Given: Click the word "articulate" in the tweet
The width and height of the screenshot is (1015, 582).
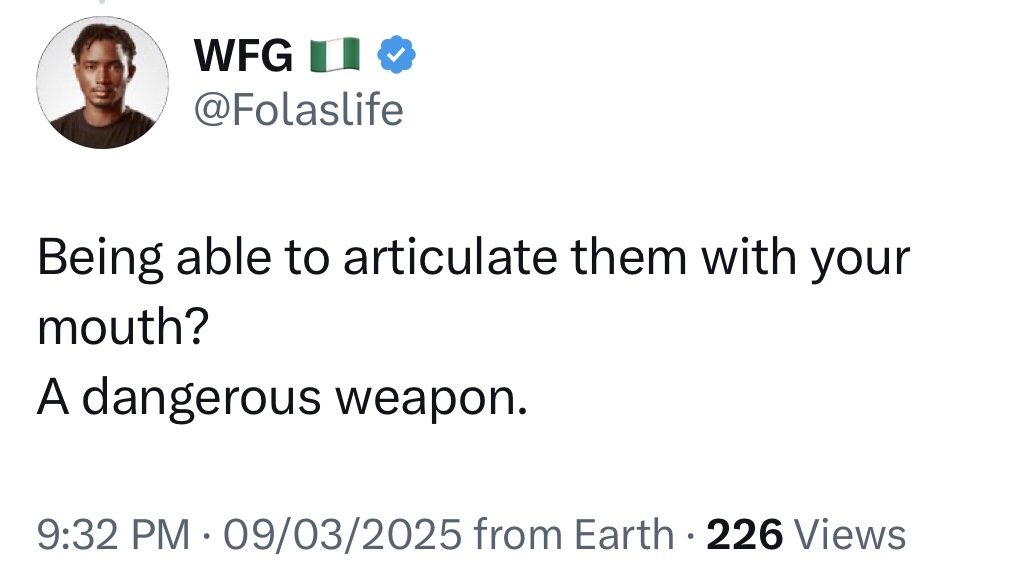Looking at the screenshot, I should point(448,258).
